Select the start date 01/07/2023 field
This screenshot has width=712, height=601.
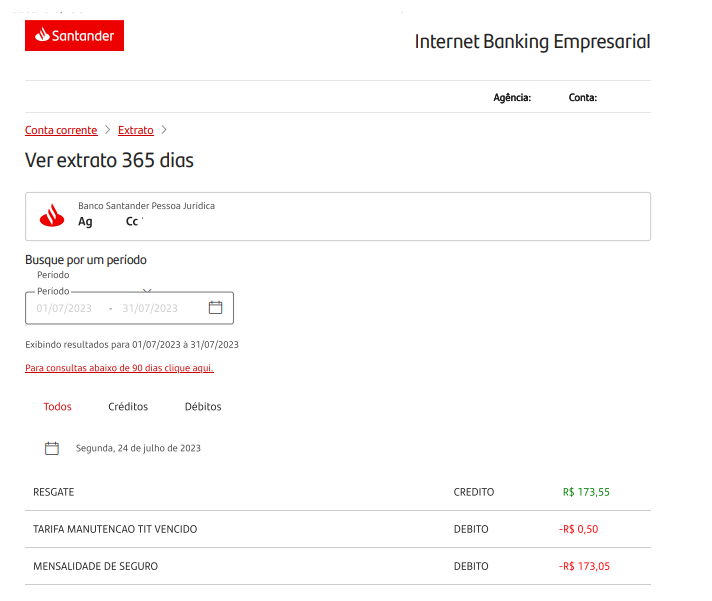point(64,308)
